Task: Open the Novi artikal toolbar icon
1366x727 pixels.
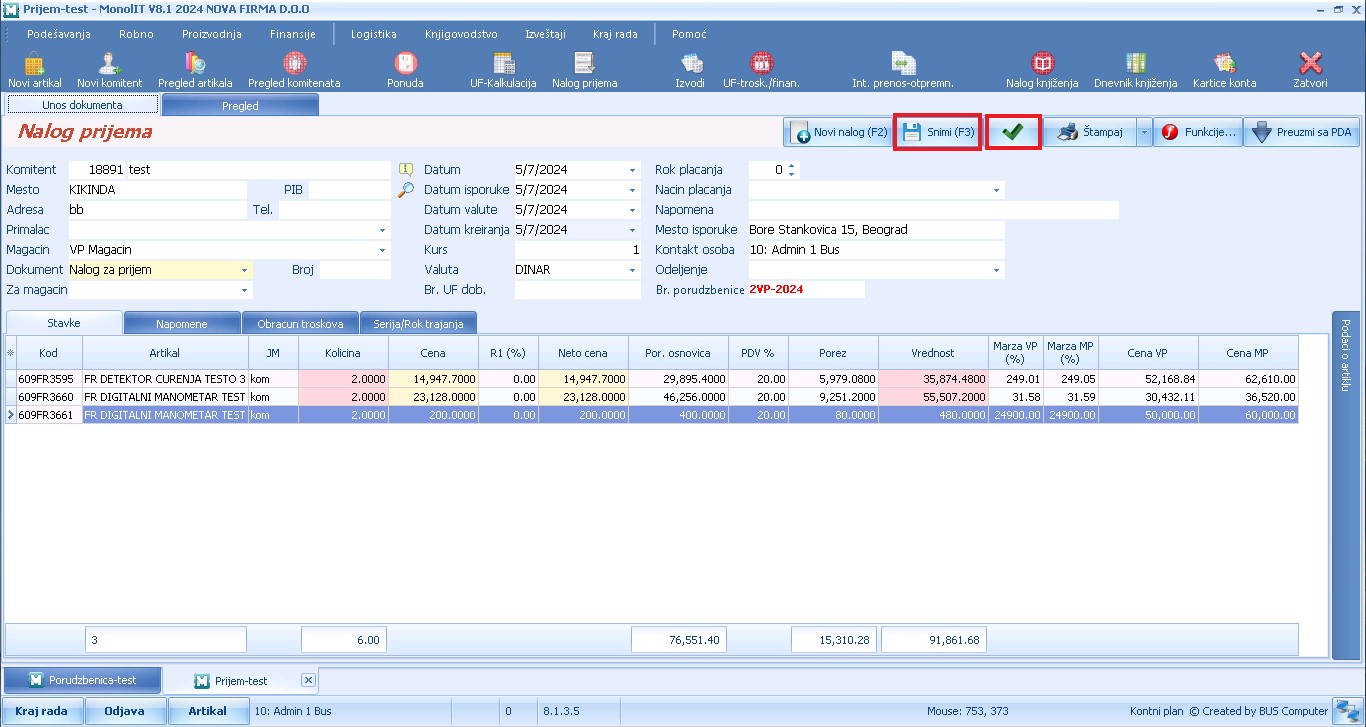Action: (x=34, y=70)
